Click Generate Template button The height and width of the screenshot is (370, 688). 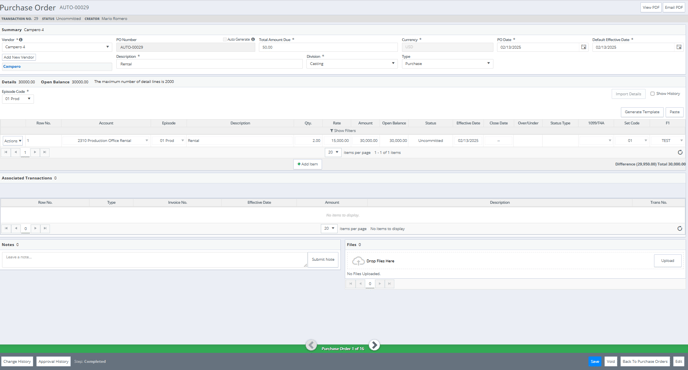(x=642, y=112)
